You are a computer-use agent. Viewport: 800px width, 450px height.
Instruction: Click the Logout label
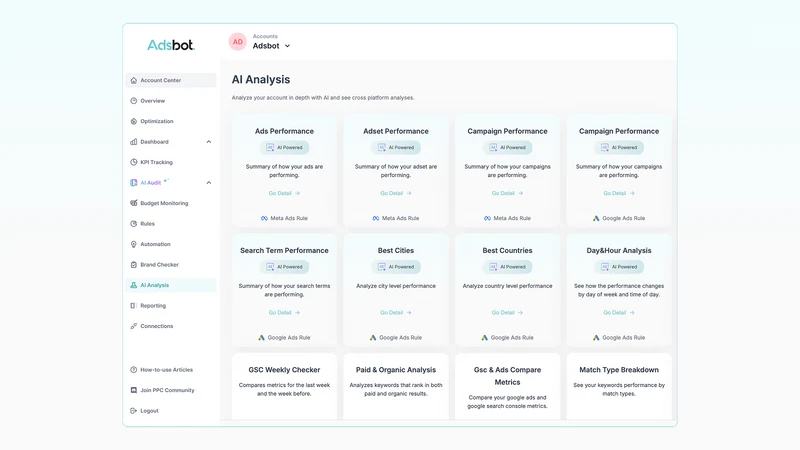point(149,411)
